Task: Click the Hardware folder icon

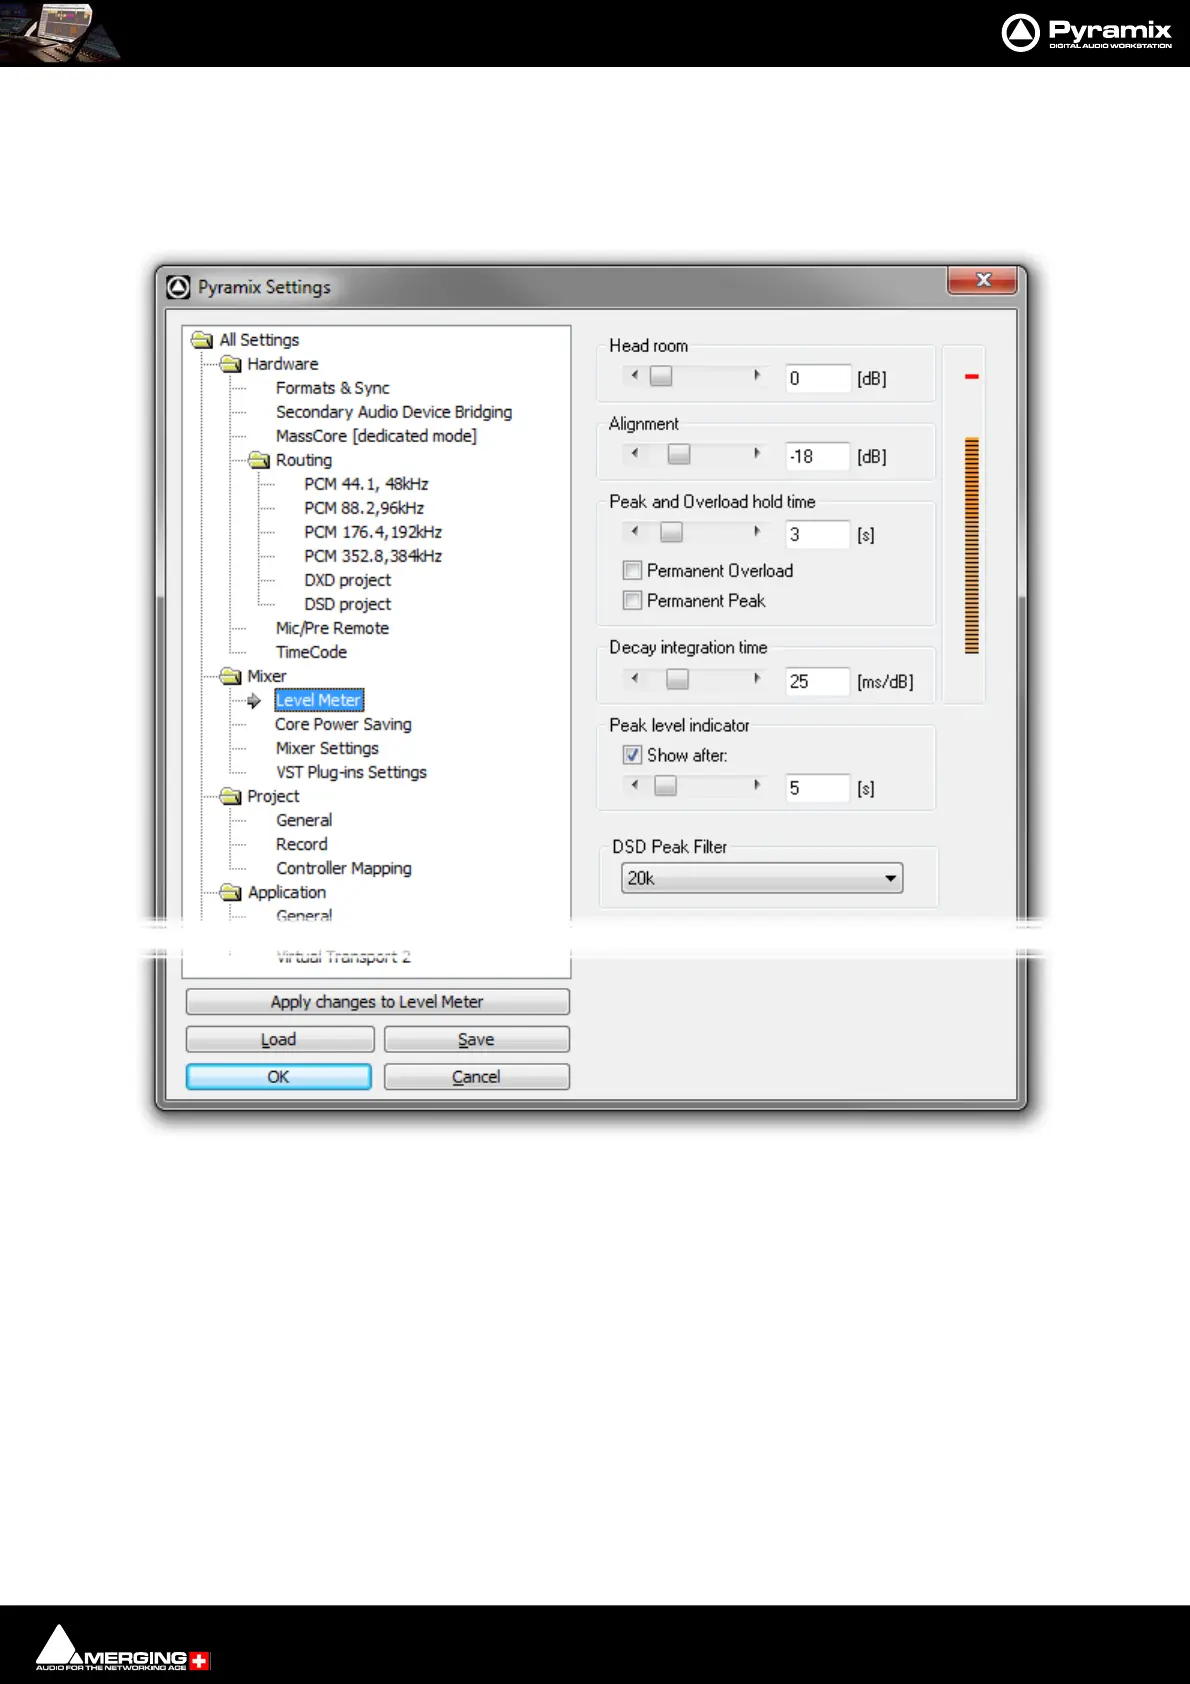Action: click(x=231, y=364)
